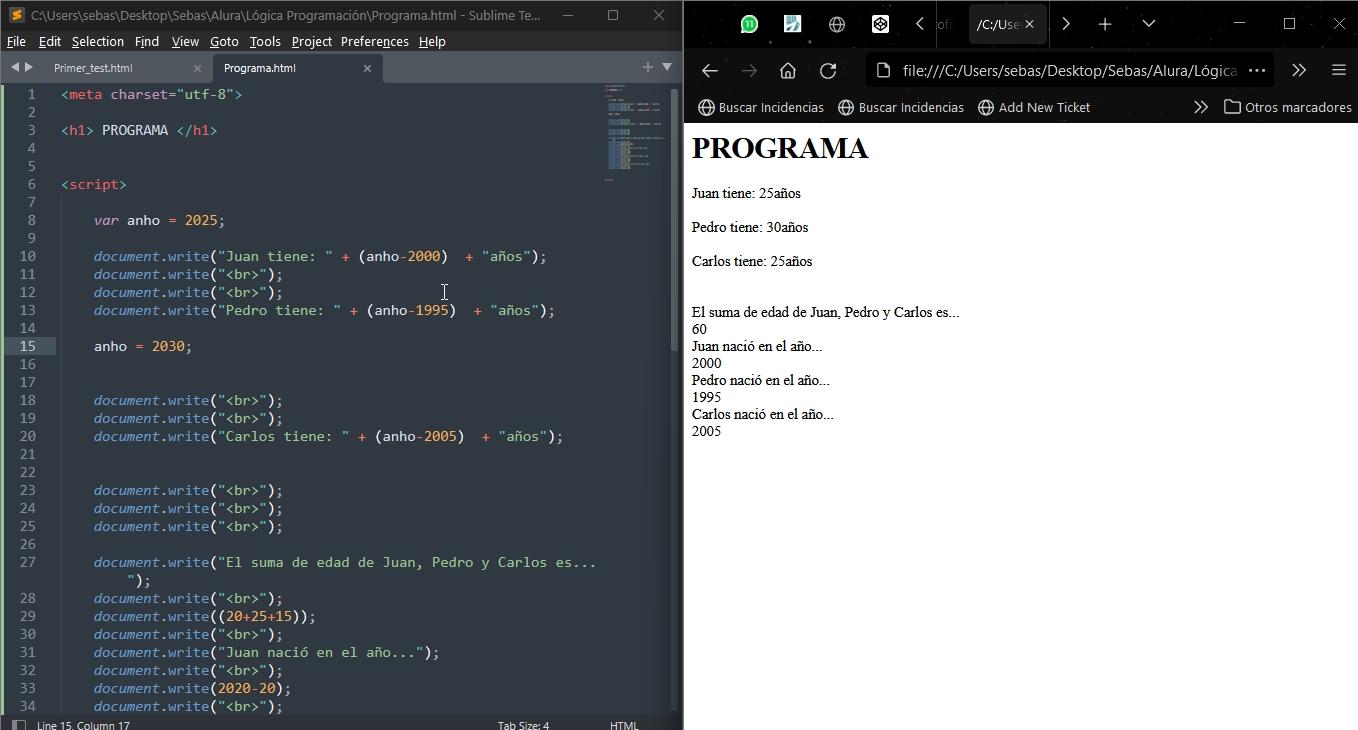Open the Selection menu in Sublime Text
The image size is (1358, 730).
(98, 41)
